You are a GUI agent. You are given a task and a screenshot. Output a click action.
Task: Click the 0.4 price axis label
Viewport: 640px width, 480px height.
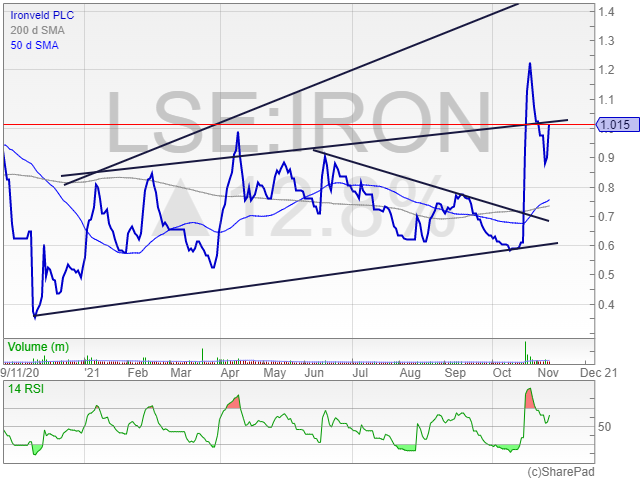[x=606, y=304]
